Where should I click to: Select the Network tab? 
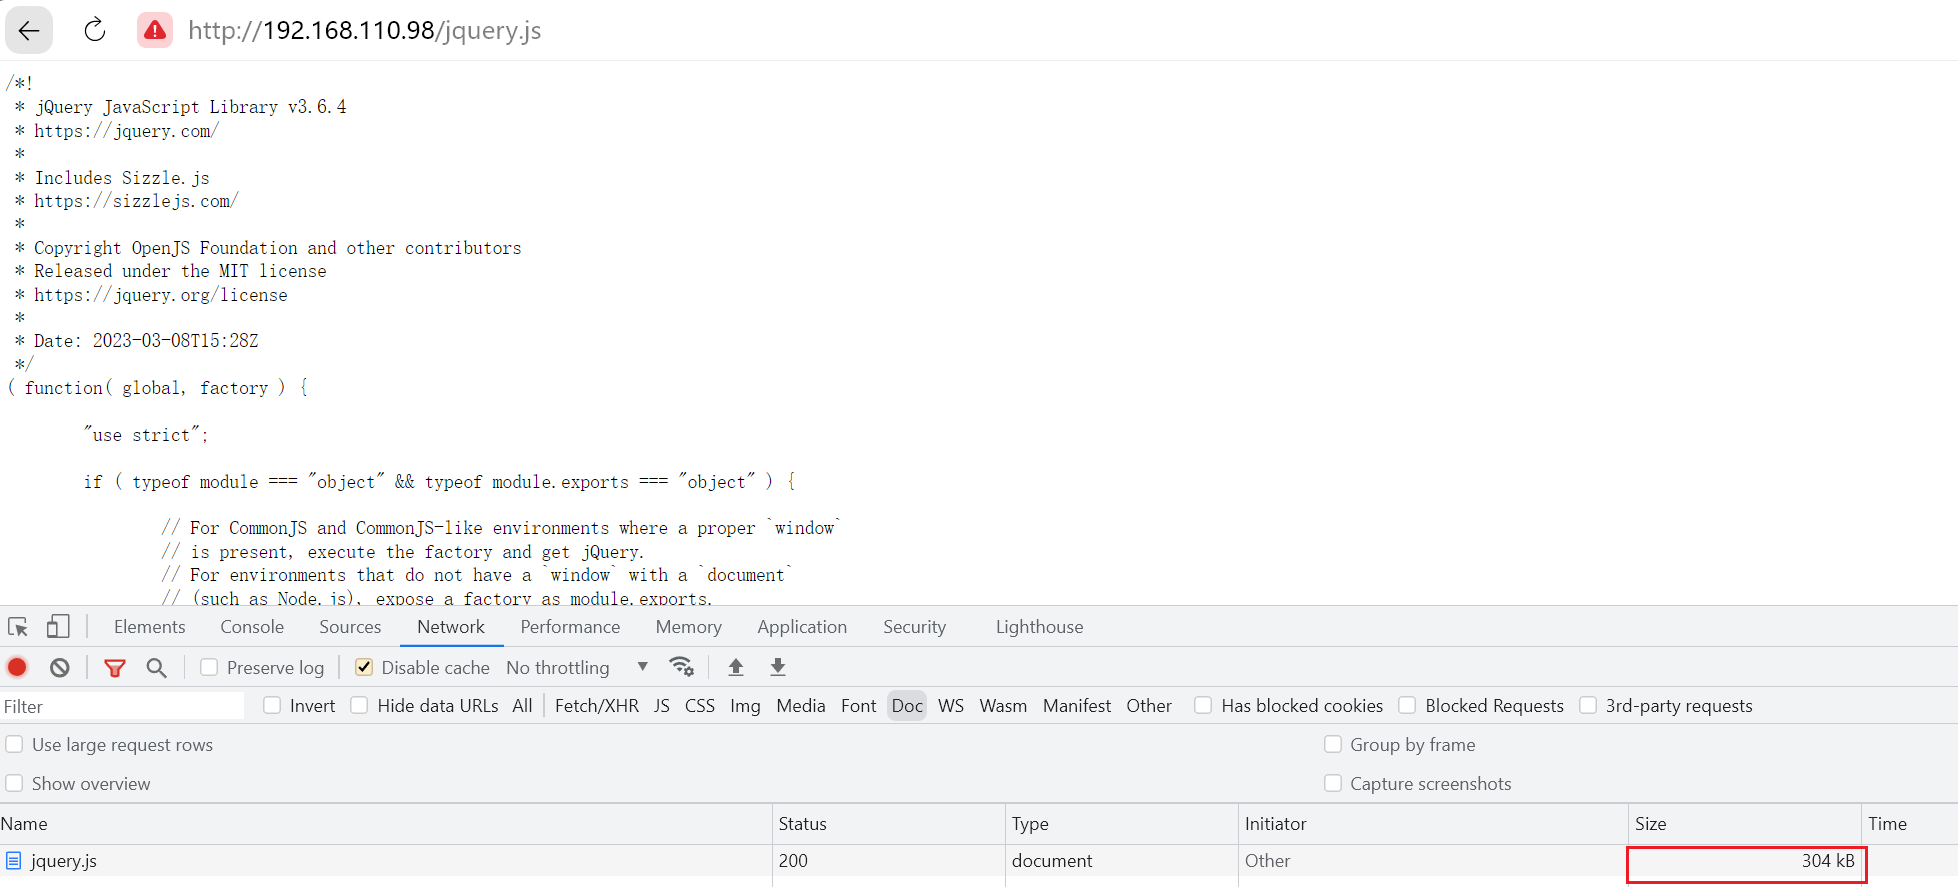(x=451, y=627)
